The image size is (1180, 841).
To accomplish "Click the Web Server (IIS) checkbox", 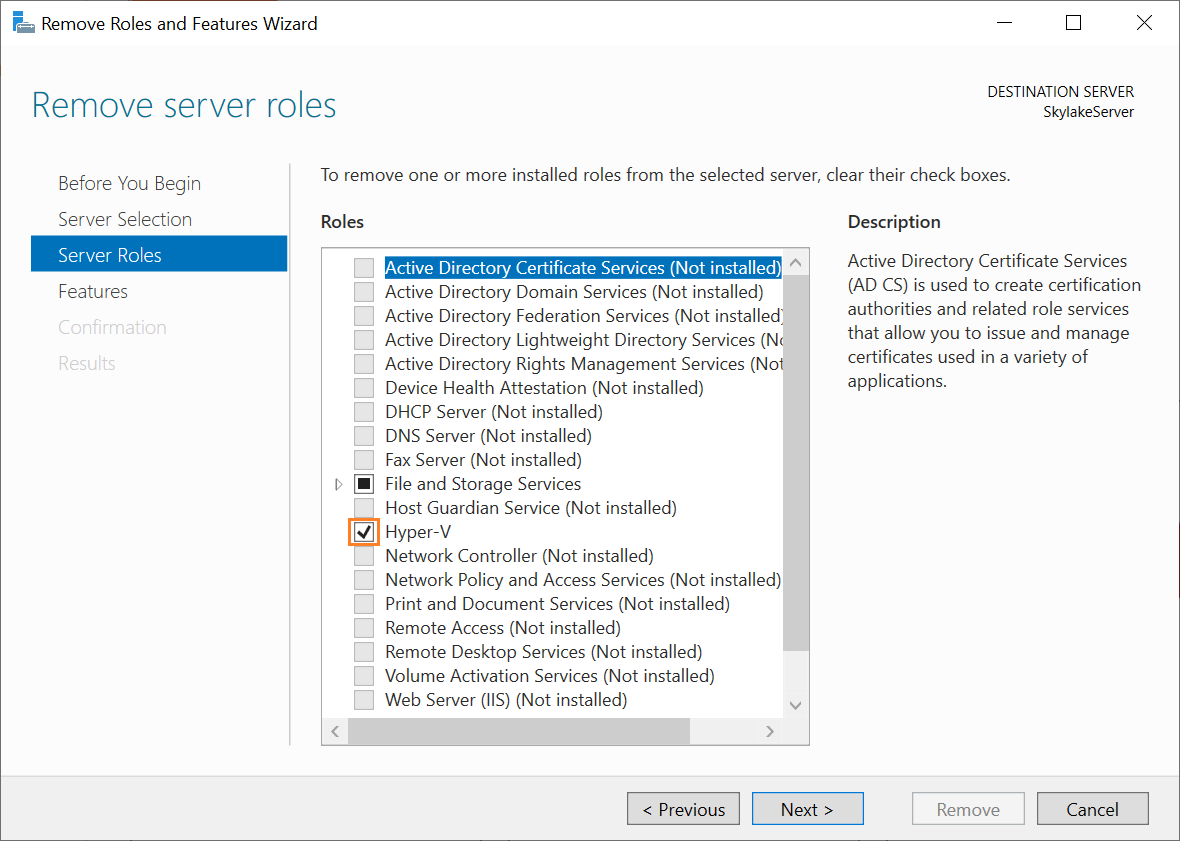I will click(364, 700).
